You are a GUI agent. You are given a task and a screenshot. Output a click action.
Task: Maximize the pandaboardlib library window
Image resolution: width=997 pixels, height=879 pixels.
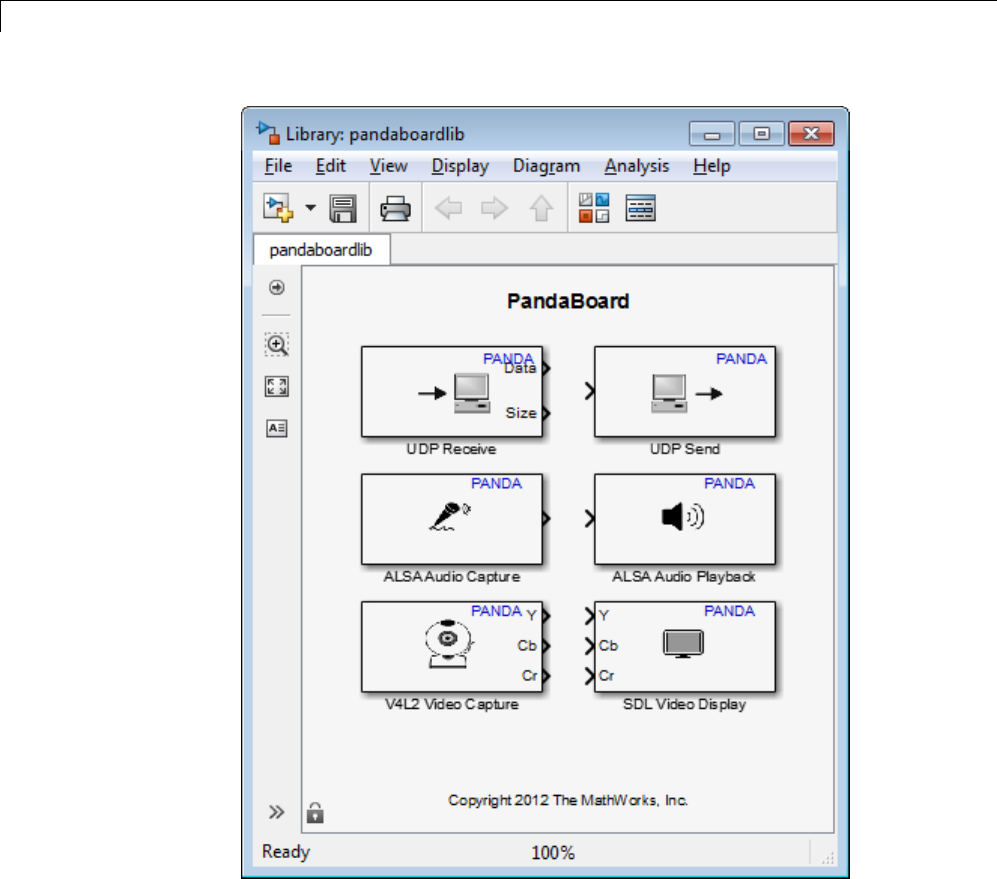[x=761, y=134]
